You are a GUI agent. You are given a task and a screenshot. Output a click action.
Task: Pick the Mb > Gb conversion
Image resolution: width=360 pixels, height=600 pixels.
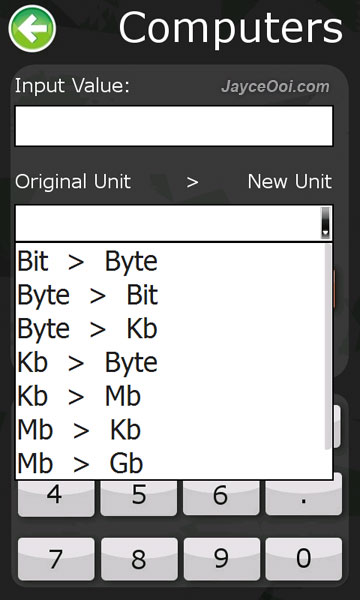(x=171, y=463)
